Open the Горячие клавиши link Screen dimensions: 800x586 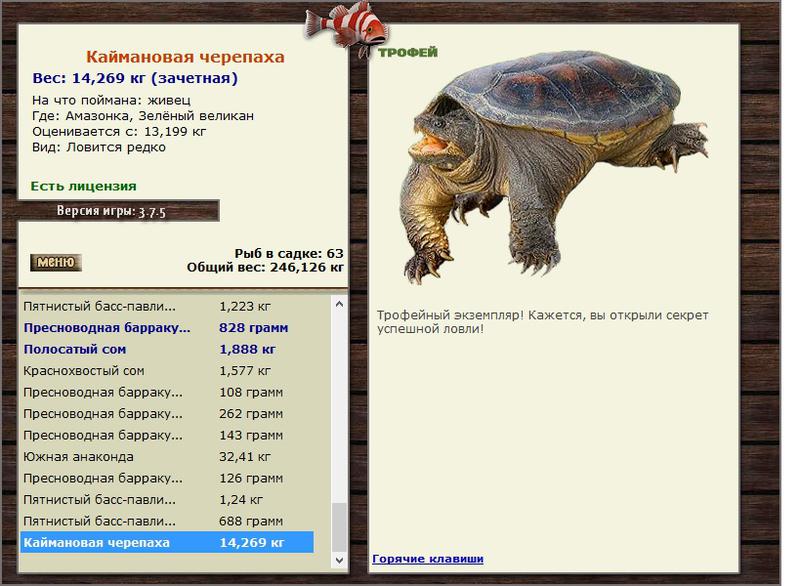coord(428,558)
